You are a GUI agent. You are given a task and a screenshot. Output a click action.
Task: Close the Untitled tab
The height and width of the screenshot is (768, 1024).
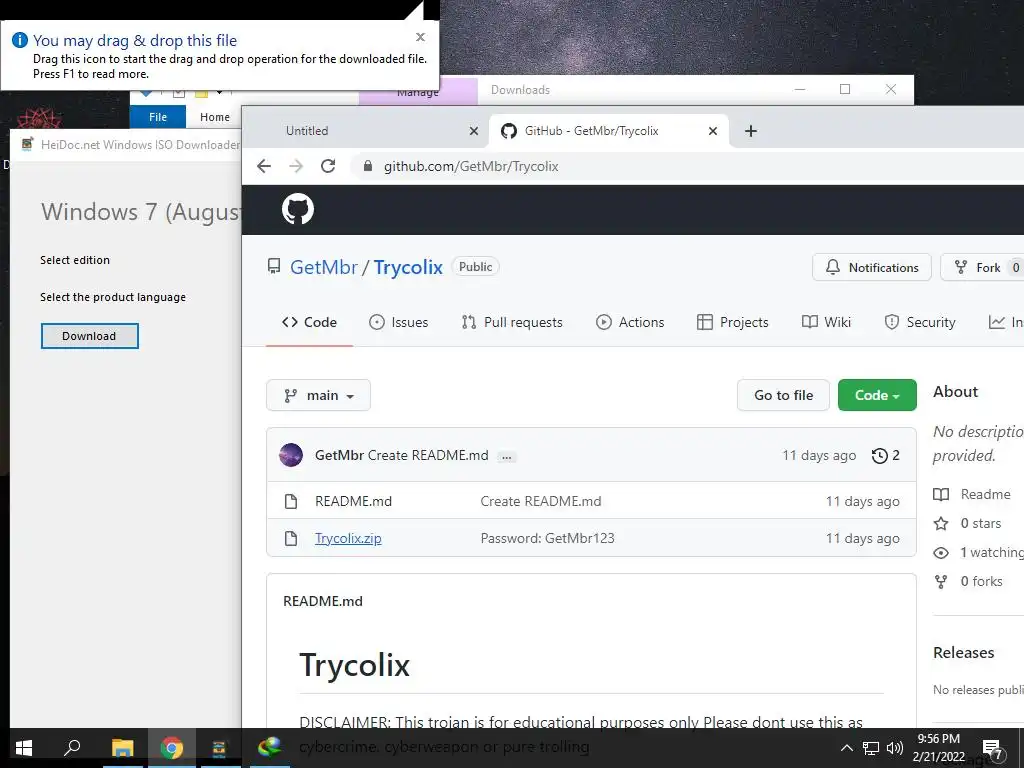pyautogui.click(x=473, y=131)
